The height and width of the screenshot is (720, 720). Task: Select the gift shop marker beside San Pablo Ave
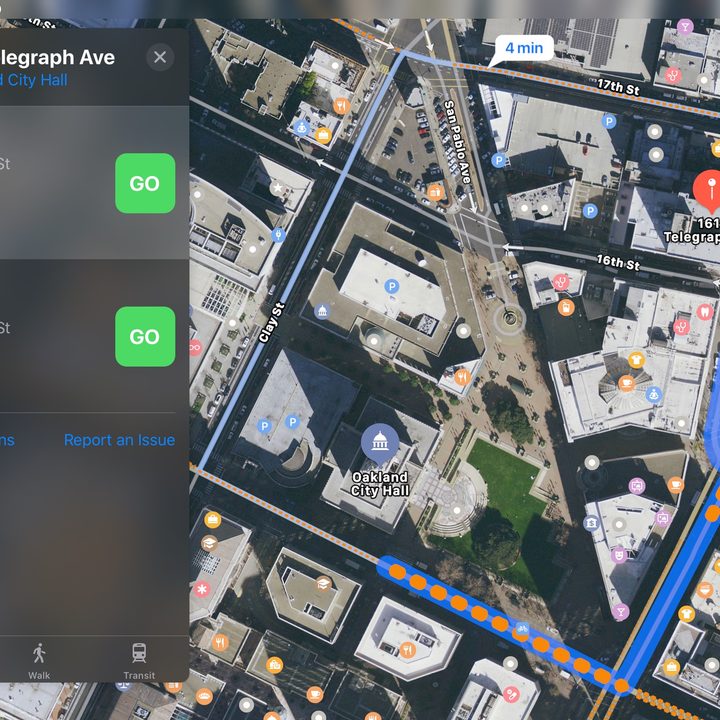pos(435,191)
